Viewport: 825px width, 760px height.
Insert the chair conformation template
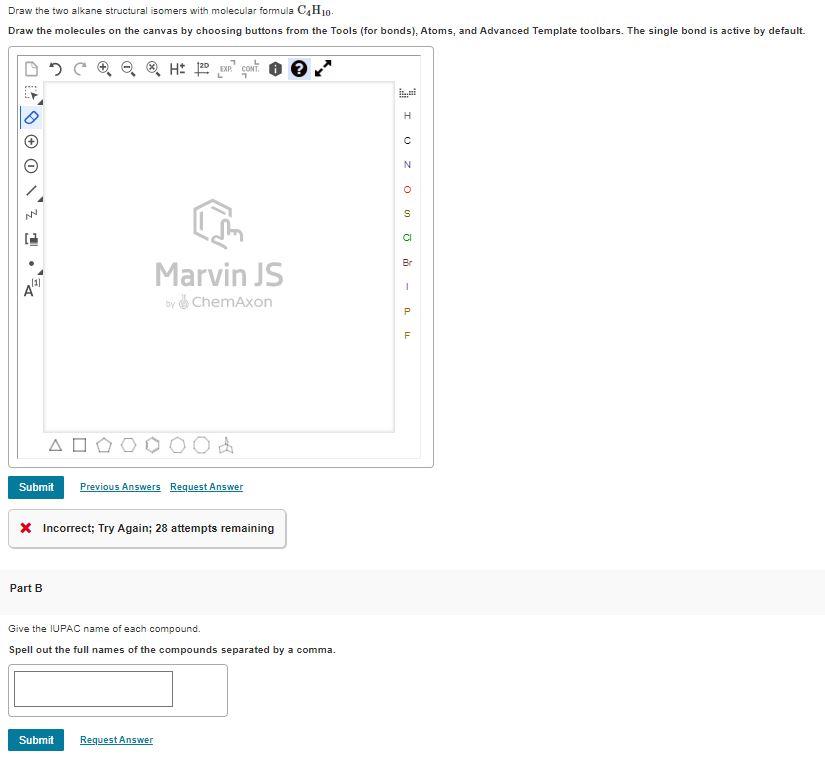pos(226,445)
